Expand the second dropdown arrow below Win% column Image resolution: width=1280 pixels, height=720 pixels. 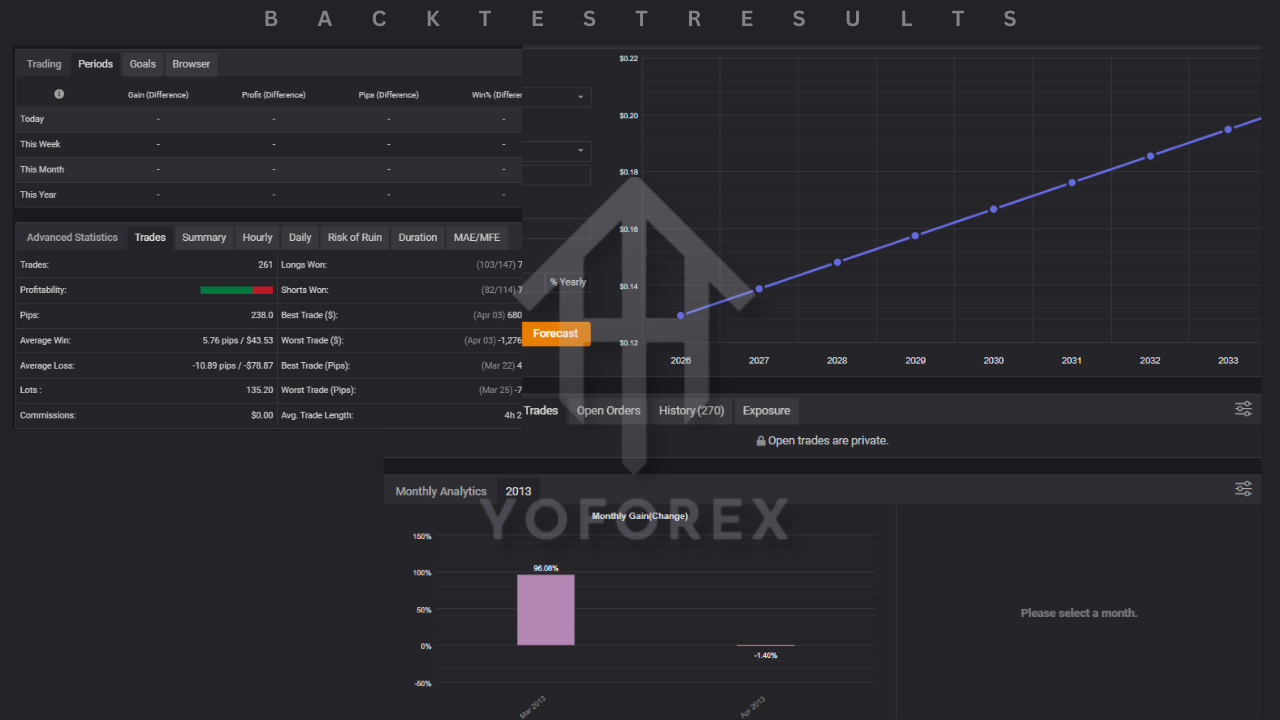point(581,151)
